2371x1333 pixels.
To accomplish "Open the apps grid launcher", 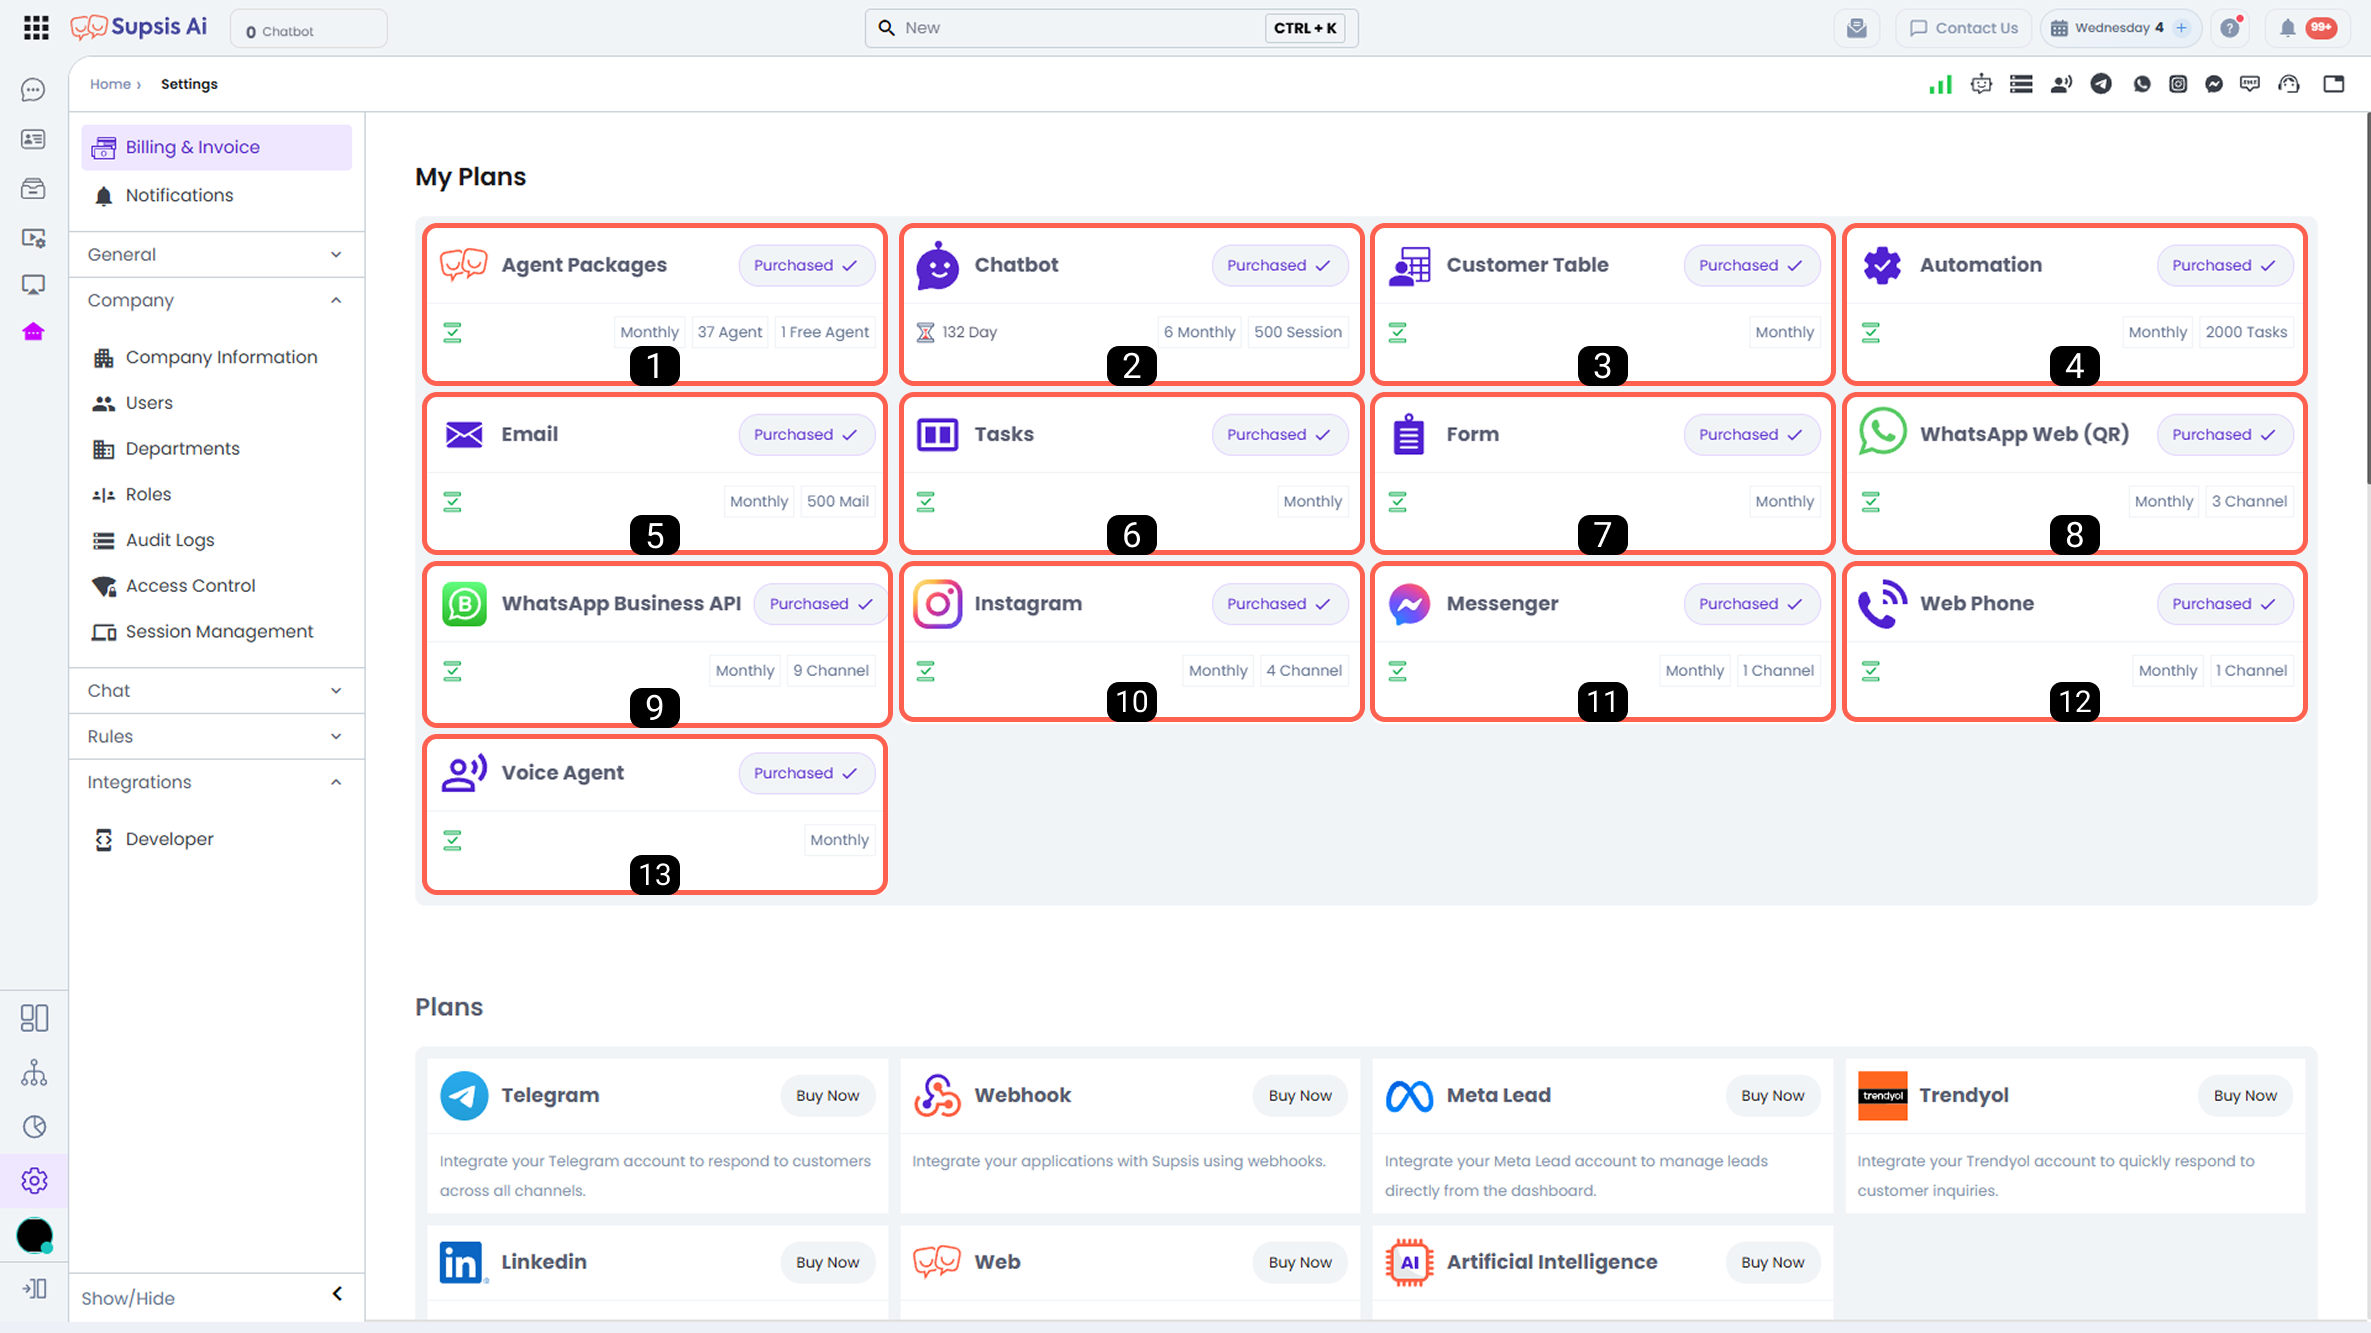I will click(36, 28).
